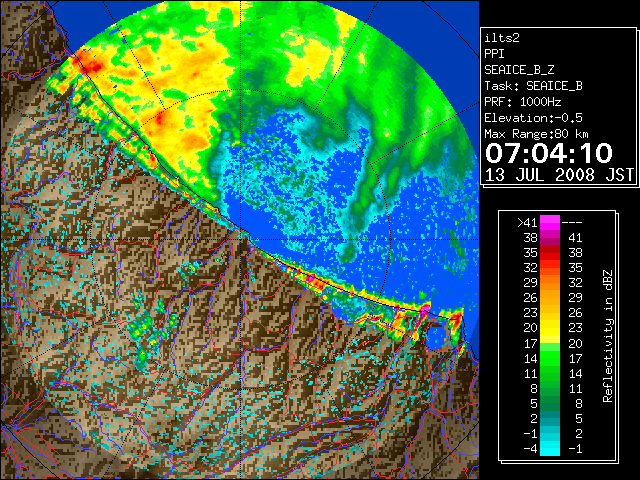The height and width of the screenshot is (480, 640).
Task: Pick the magenta >41 dBZ legend swatch
Action: point(550,222)
